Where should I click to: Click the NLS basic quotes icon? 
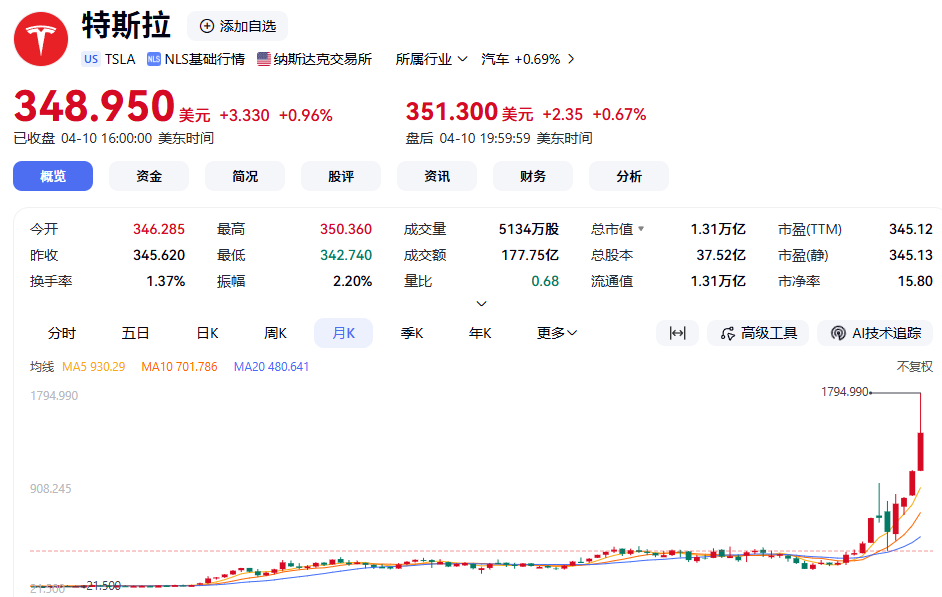pyautogui.click(x=154, y=59)
